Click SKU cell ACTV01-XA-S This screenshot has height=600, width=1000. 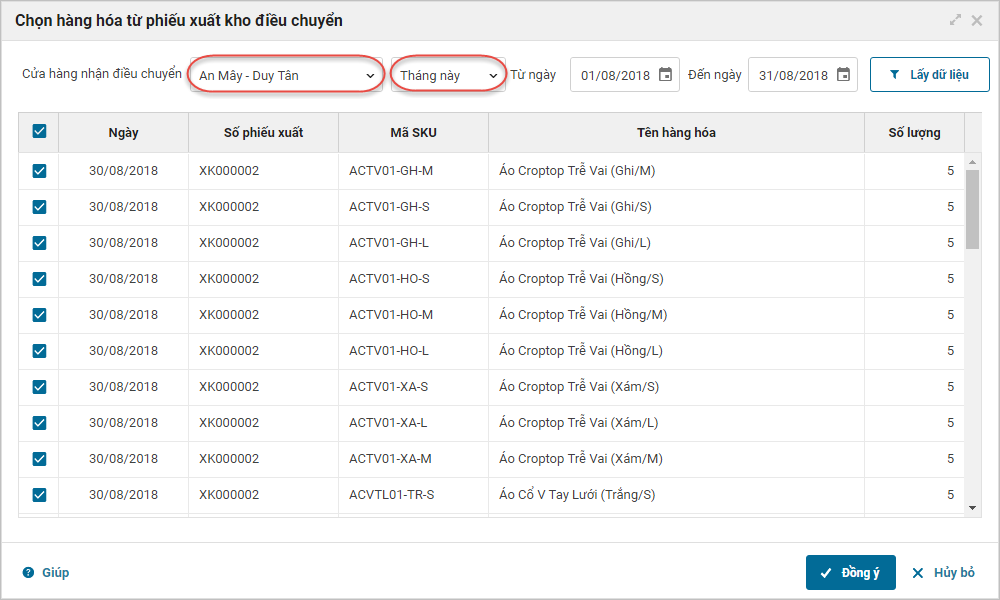coord(413,387)
